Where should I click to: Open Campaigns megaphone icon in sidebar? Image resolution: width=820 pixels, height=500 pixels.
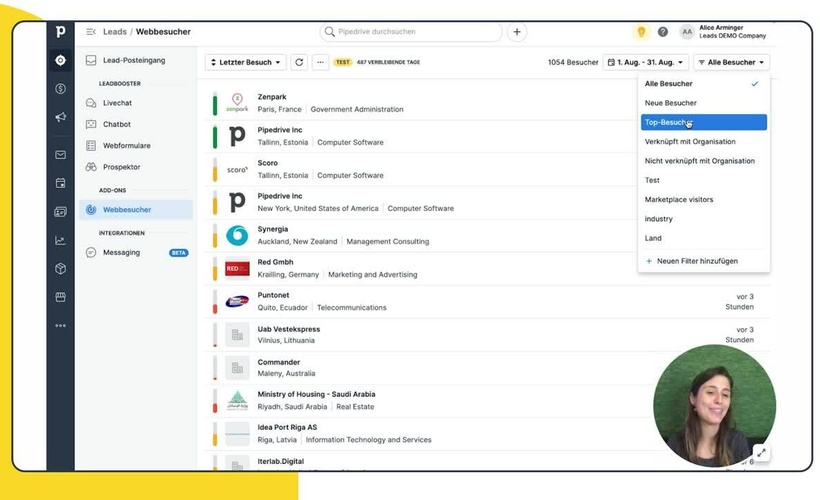click(x=61, y=118)
